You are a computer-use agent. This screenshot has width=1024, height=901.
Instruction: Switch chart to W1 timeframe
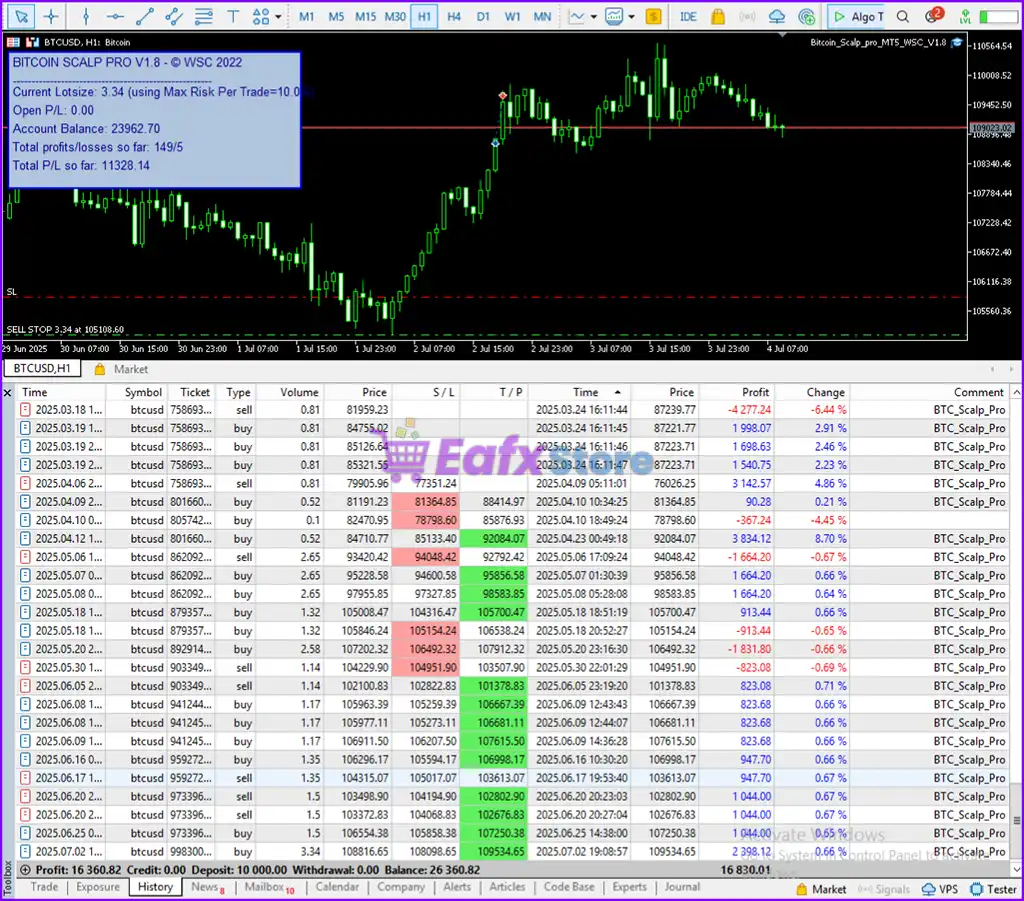(x=512, y=16)
